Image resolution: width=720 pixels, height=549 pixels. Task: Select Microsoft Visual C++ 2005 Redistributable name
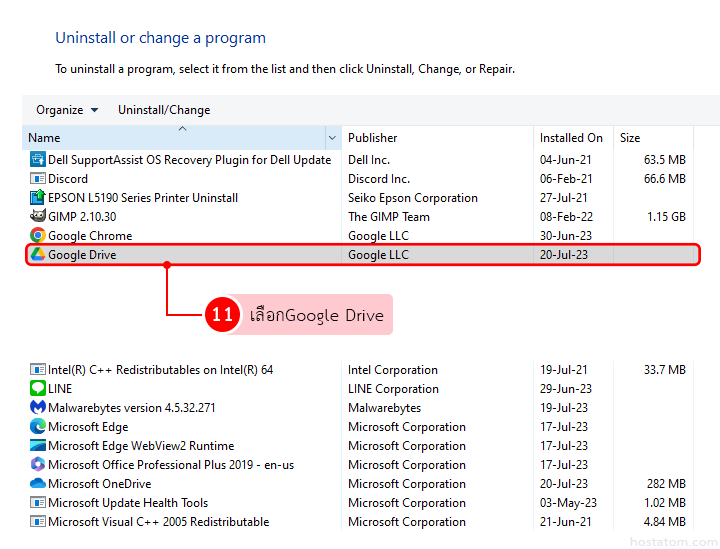pyautogui.click(x=158, y=522)
